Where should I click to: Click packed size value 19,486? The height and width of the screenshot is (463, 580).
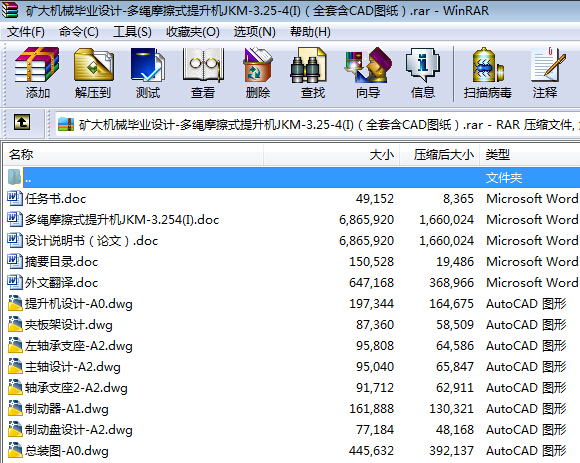pyautogui.click(x=455, y=262)
